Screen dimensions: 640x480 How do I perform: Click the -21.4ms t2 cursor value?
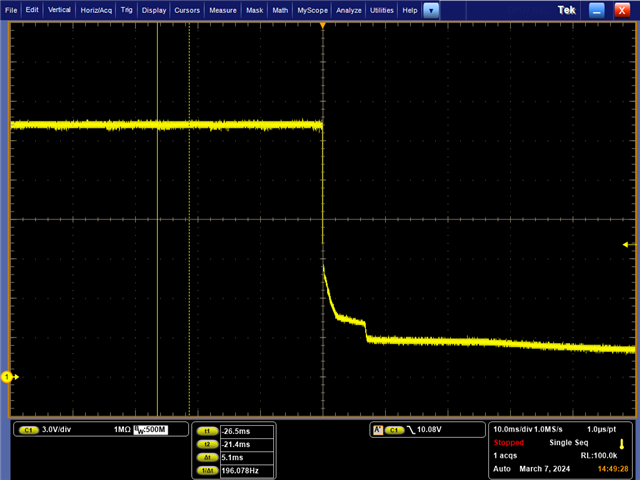pyautogui.click(x=247, y=444)
